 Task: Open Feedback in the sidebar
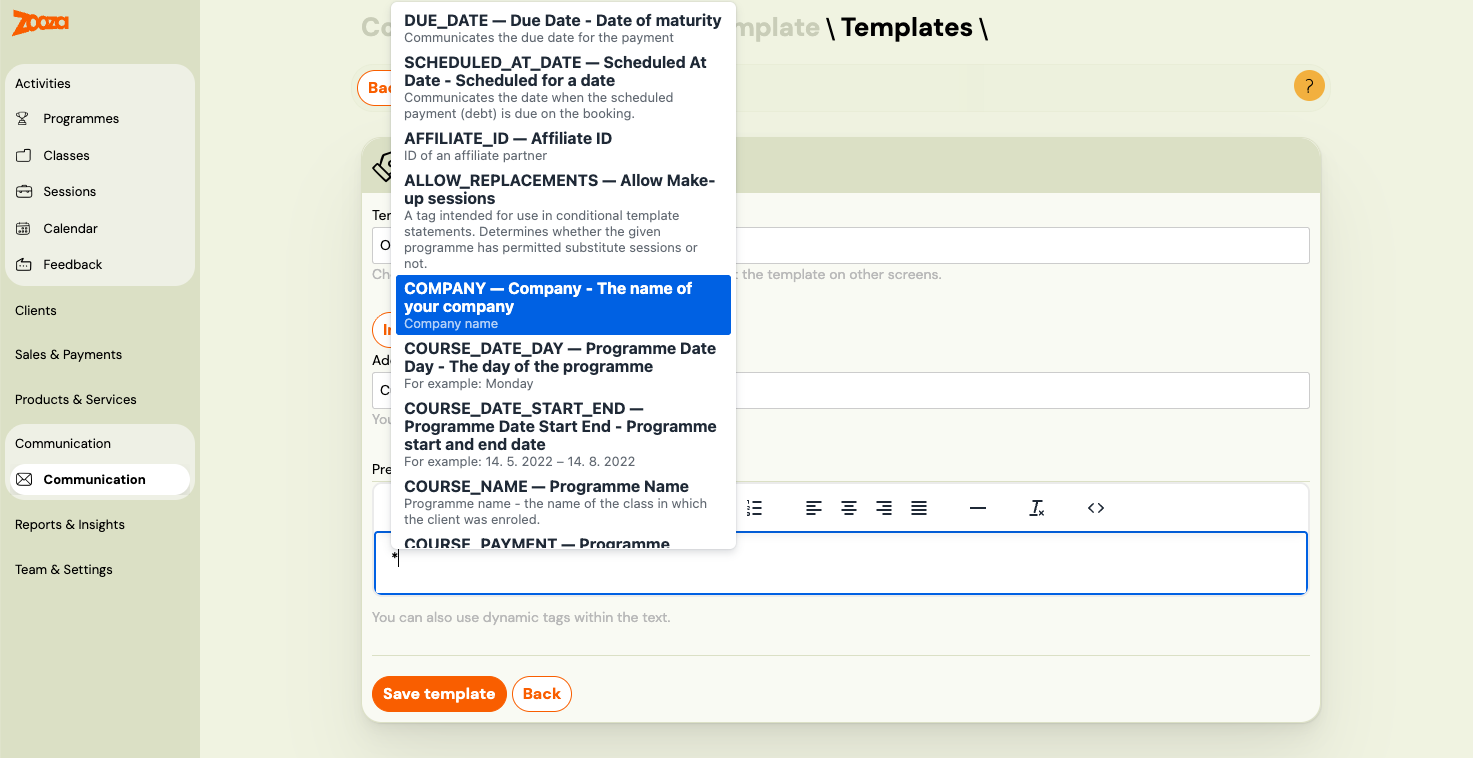pos(72,264)
